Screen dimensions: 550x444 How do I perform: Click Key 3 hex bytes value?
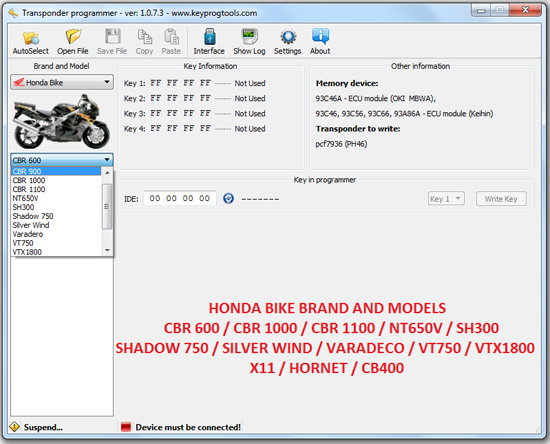[181, 113]
